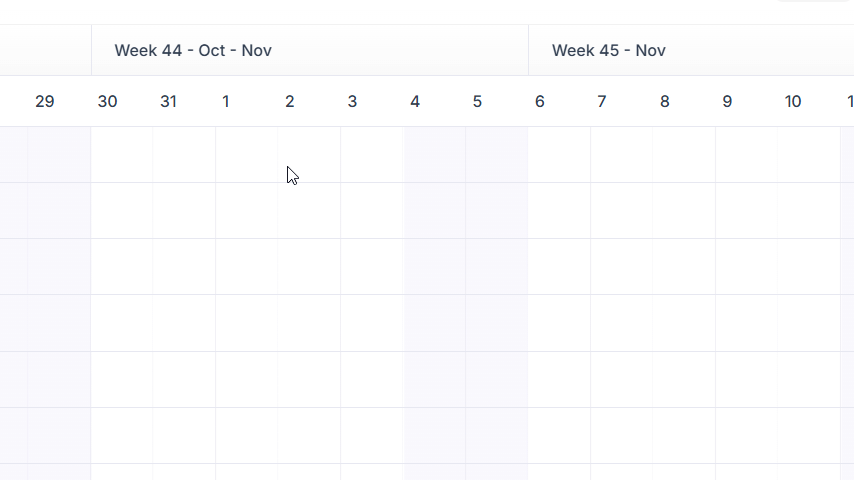This screenshot has width=854, height=480.
Task: Select the first-row grid cell under day 30
Action: 122,155
